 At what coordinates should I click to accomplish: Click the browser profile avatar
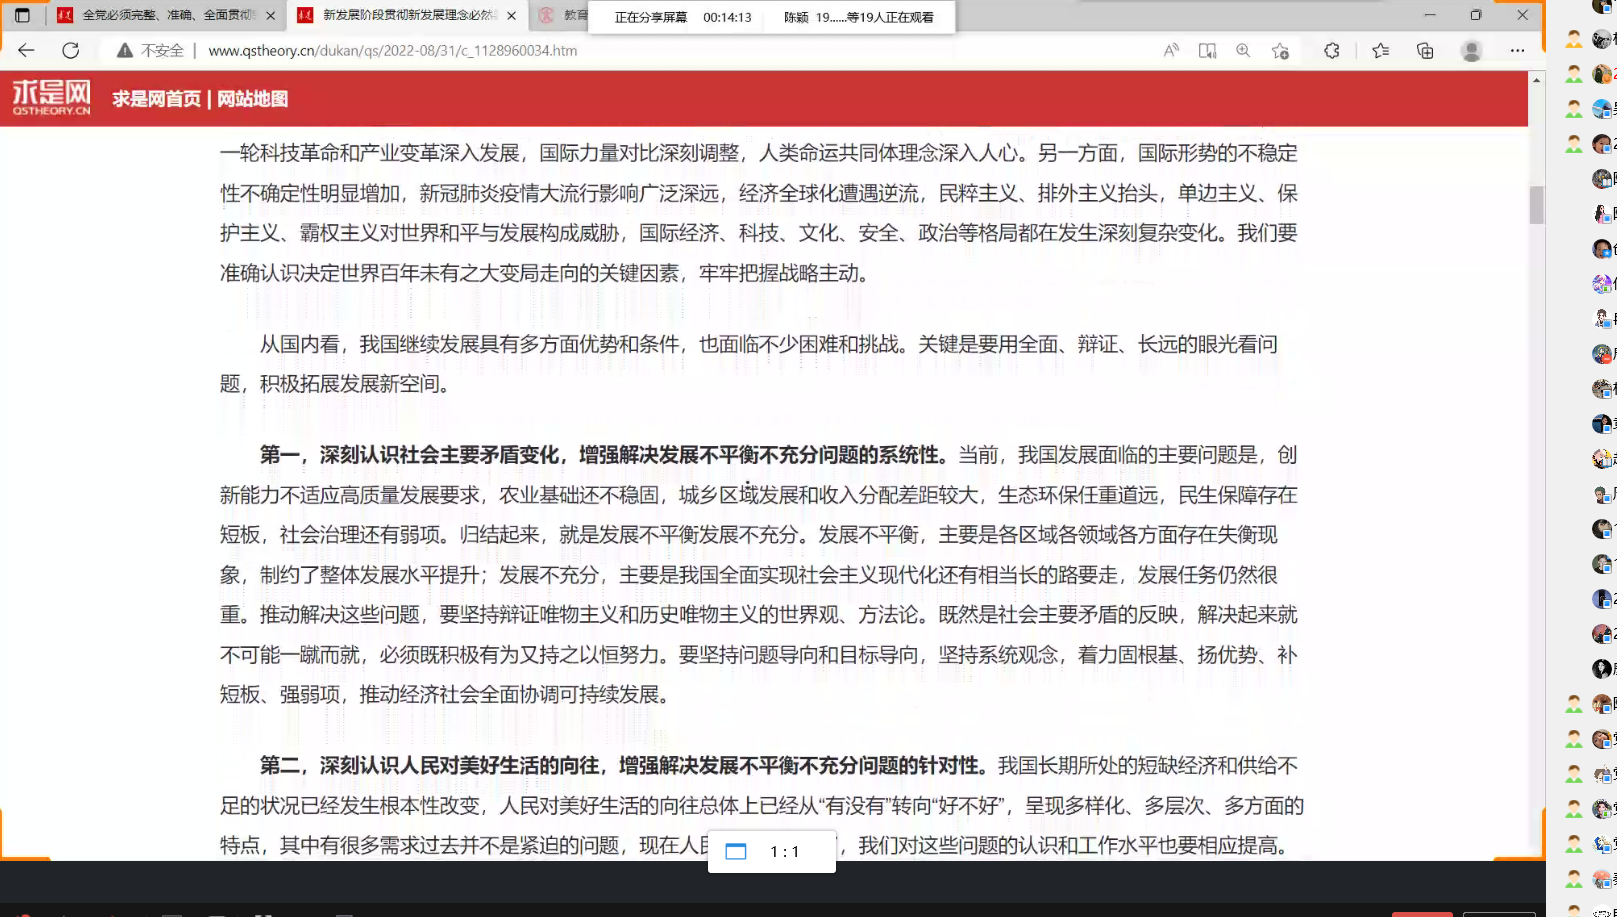pos(1471,50)
